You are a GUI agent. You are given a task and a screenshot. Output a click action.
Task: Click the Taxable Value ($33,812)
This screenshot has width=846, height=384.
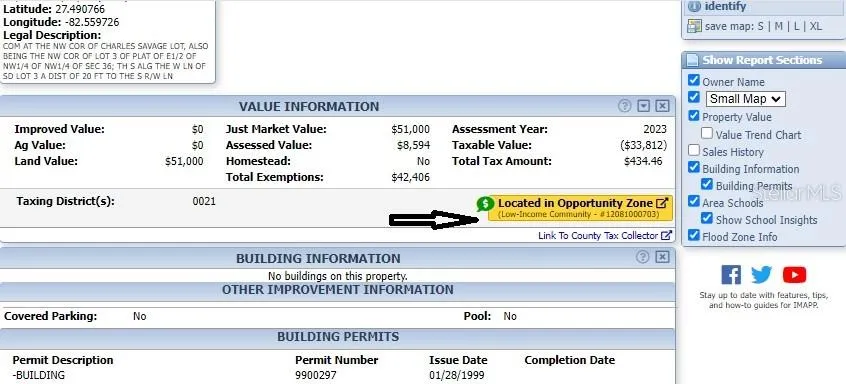point(644,145)
